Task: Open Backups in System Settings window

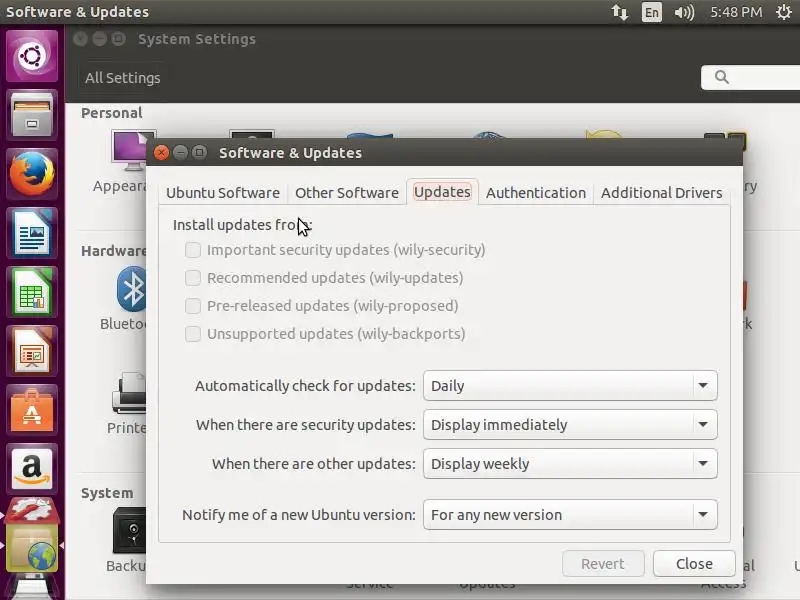Action: pos(128,540)
